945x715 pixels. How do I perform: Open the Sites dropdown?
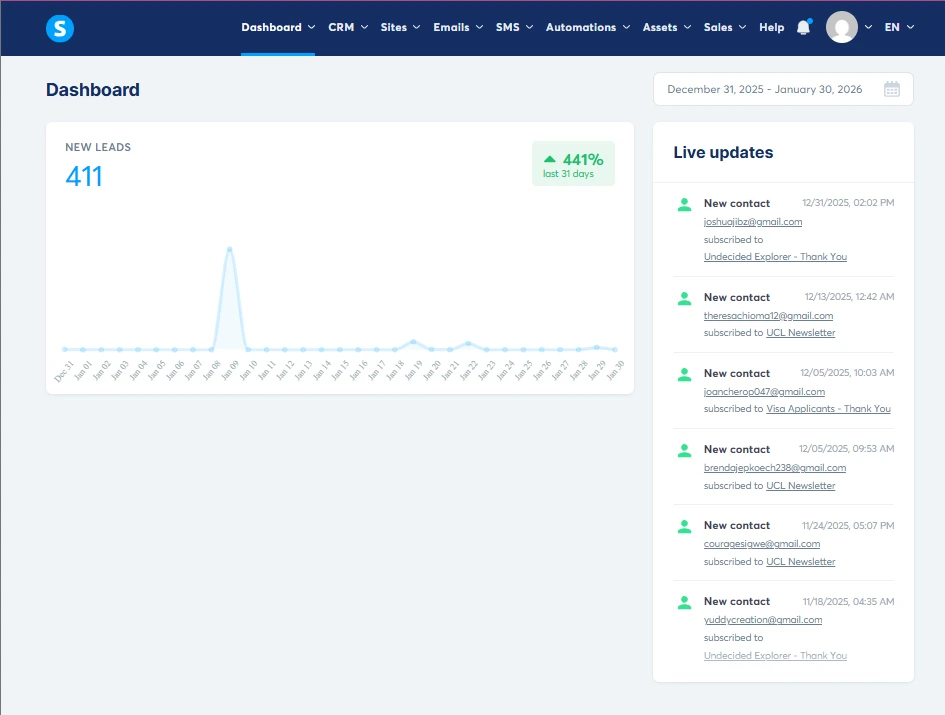394,27
